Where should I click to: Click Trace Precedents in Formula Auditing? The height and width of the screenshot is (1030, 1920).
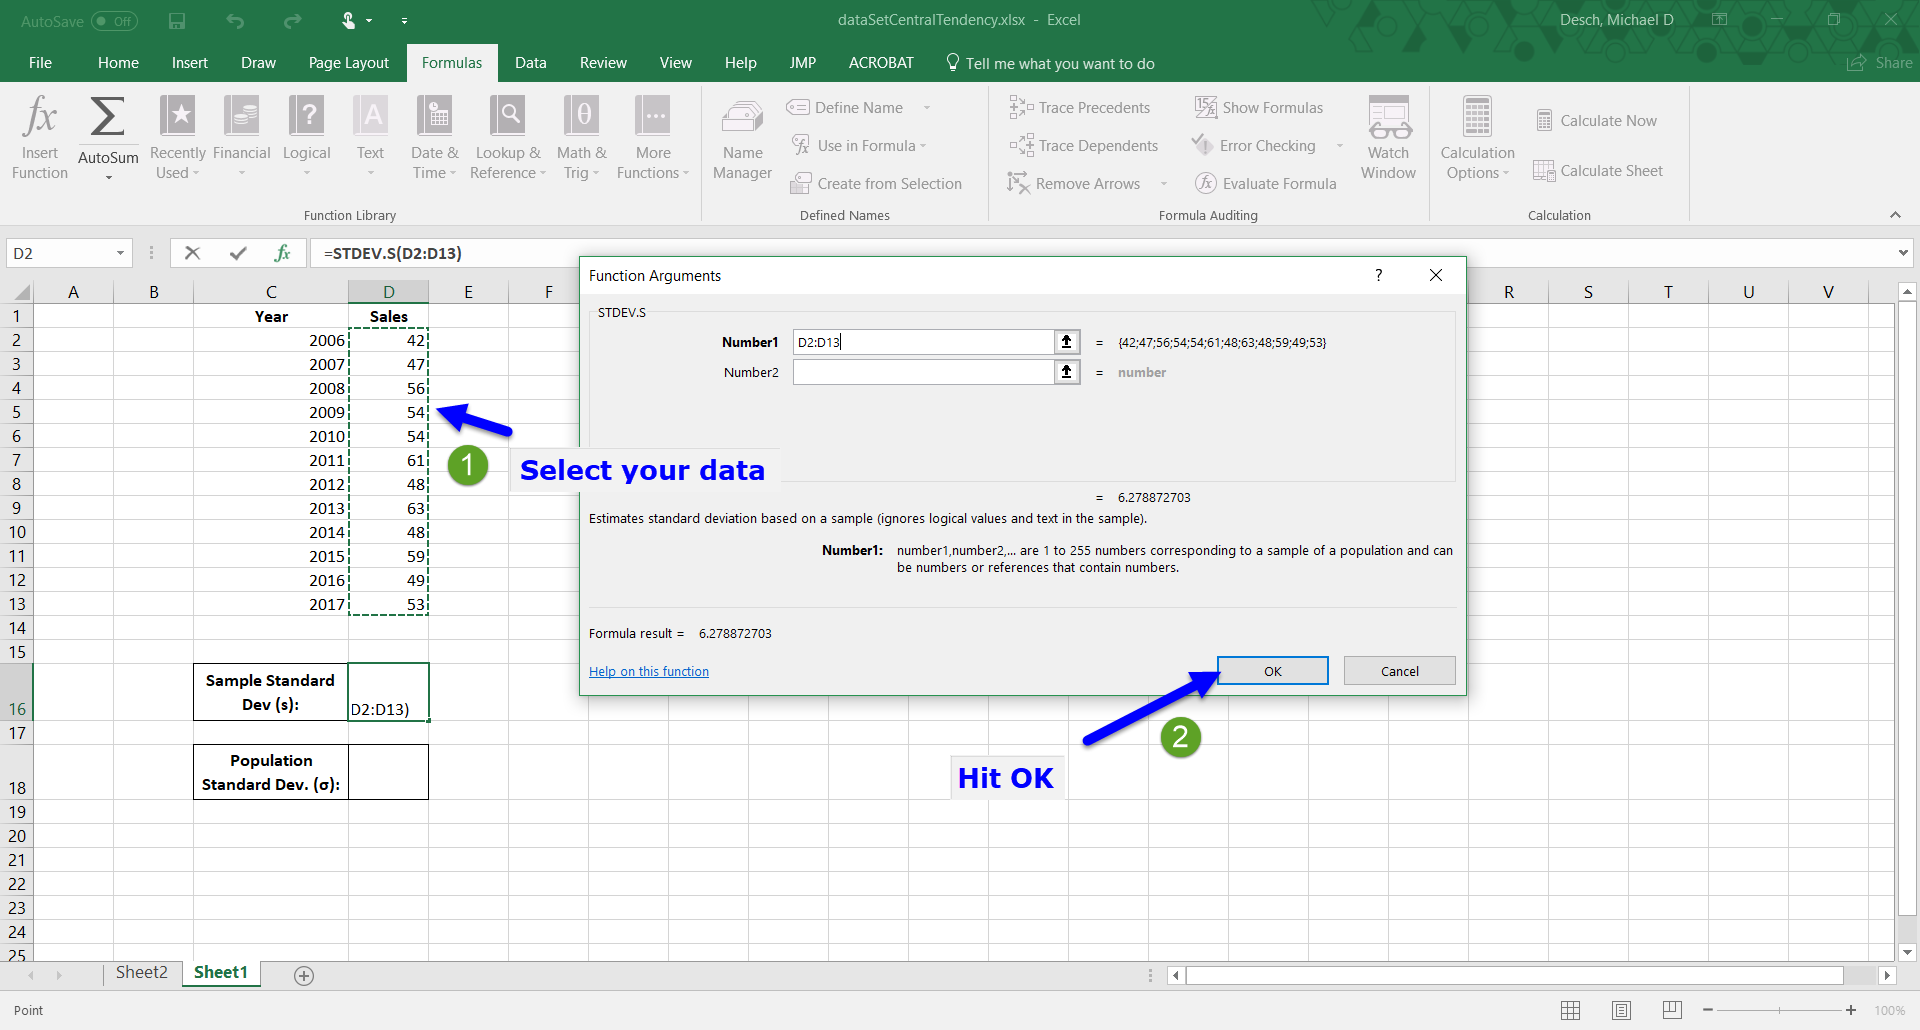tap(1080, 108)
